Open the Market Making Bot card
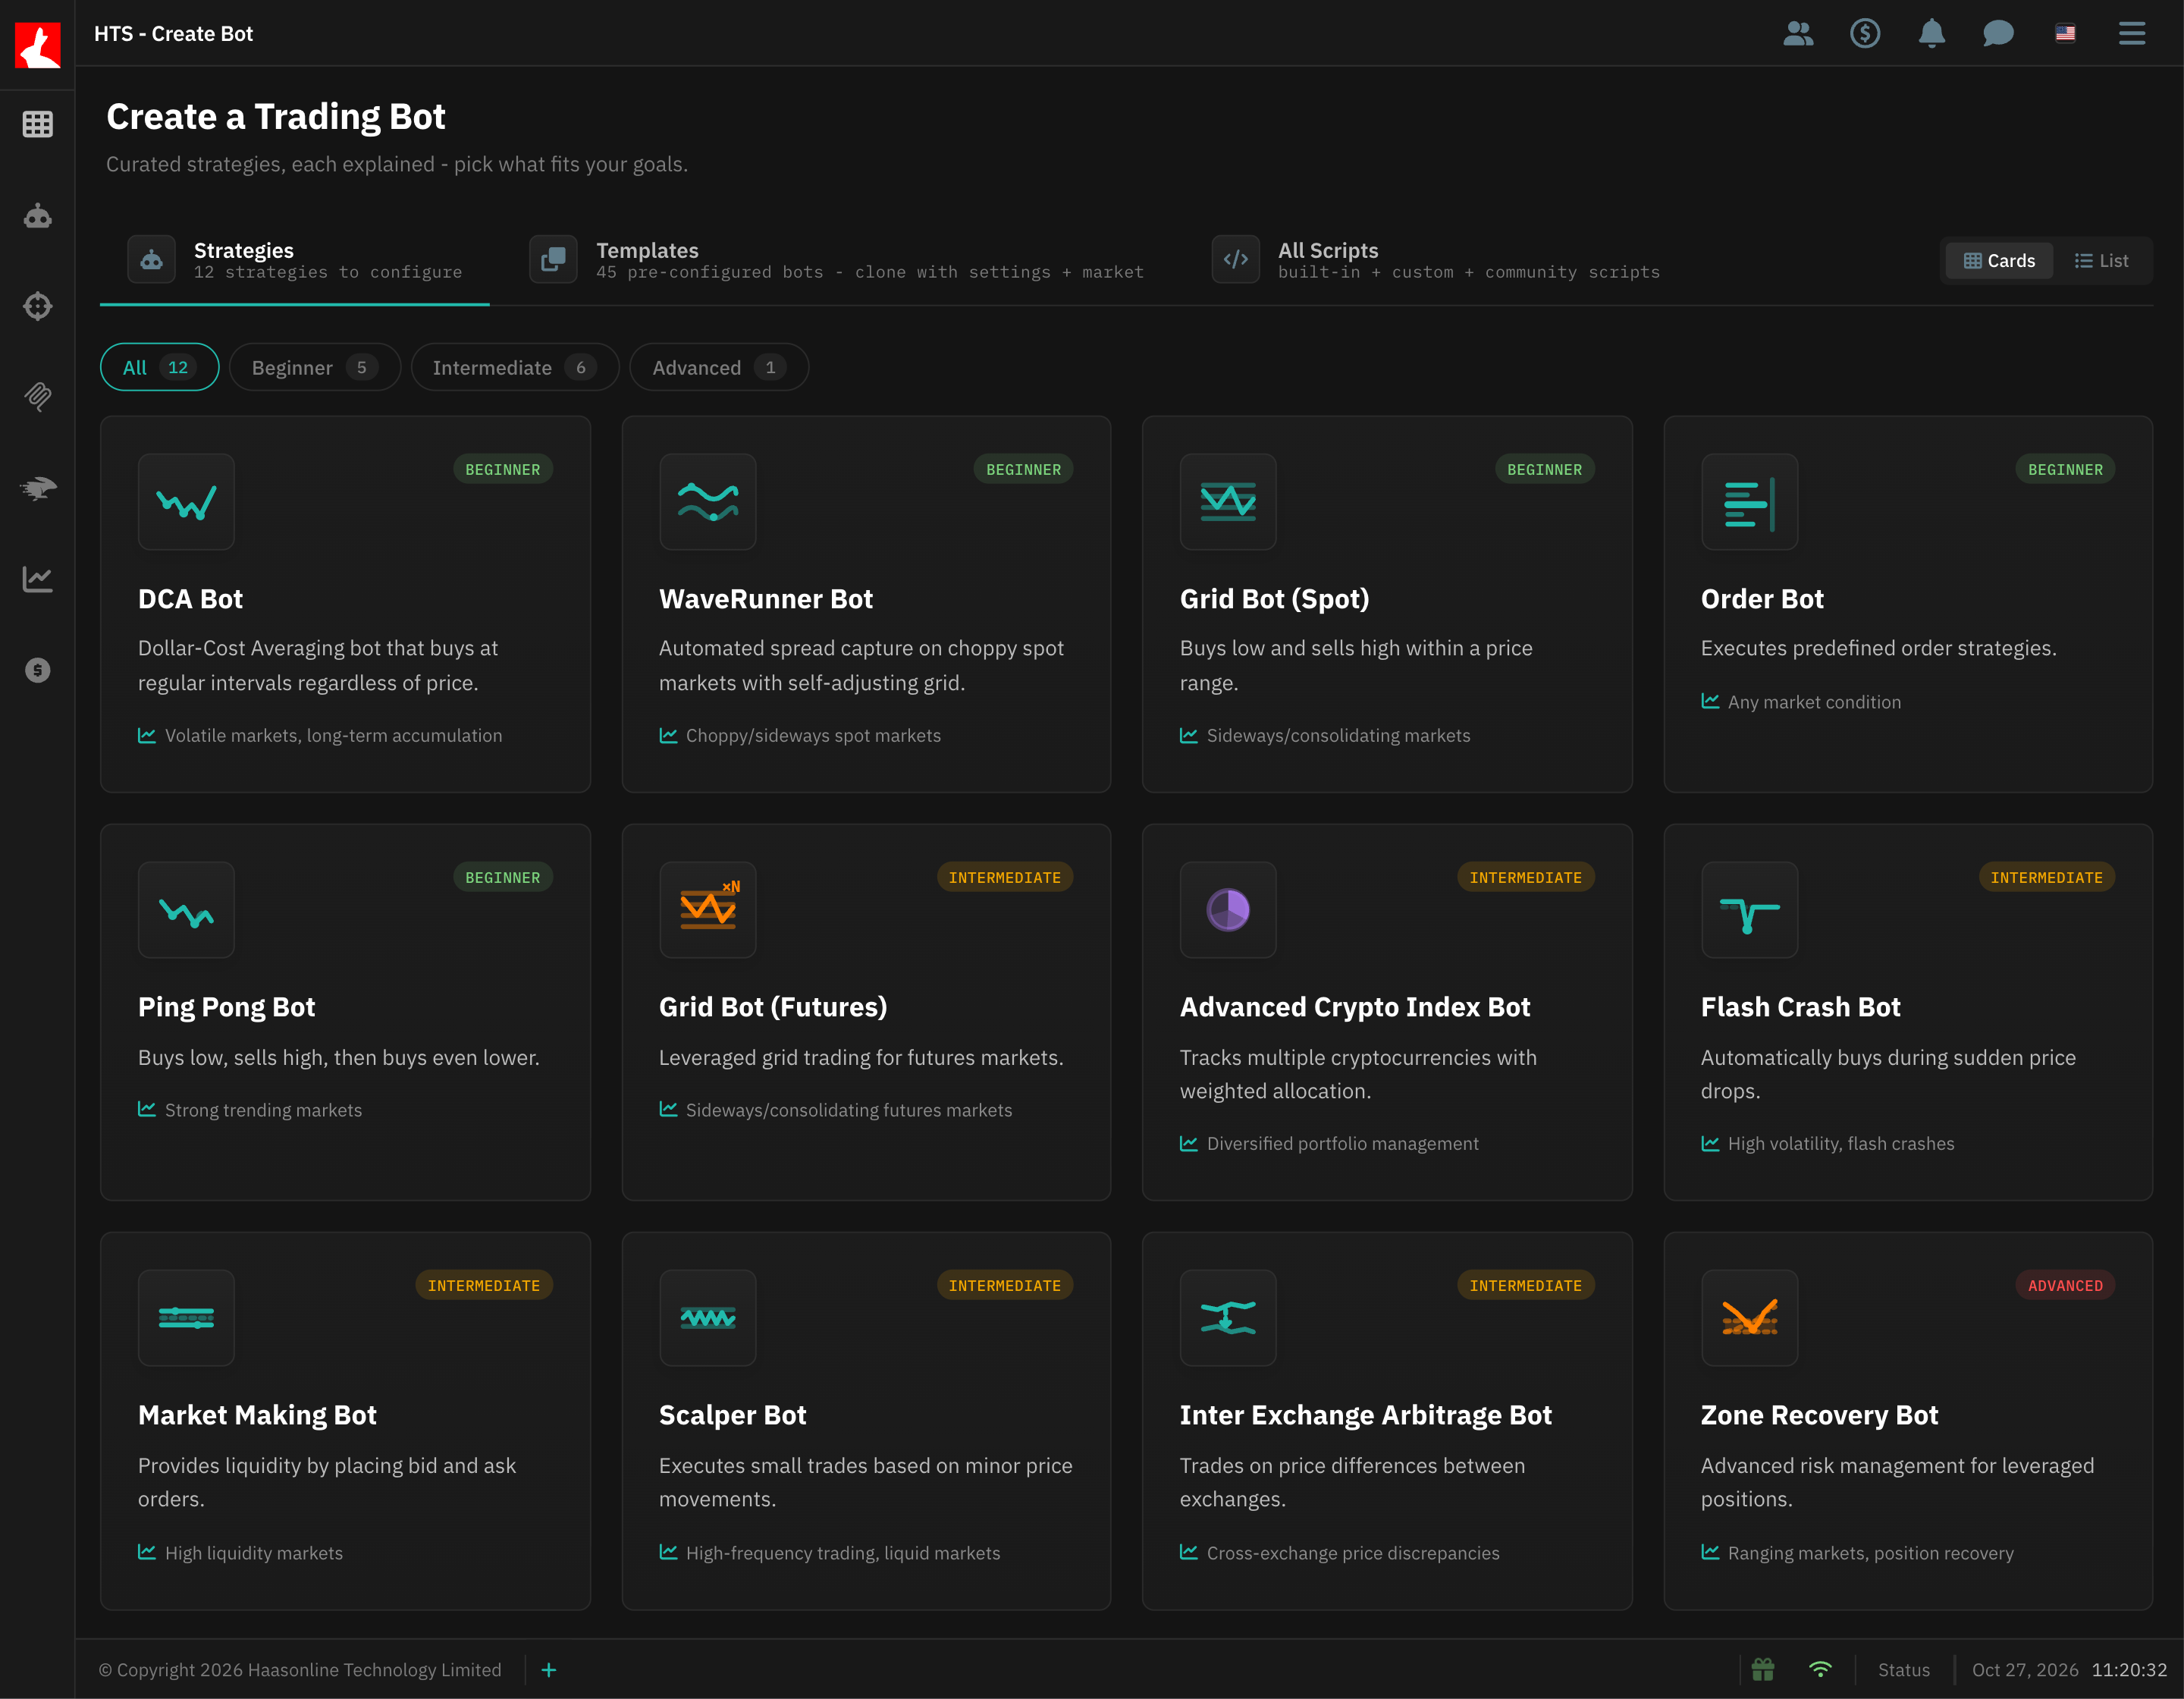Image resolution: width=2184 pixels, height=1699 pixels. tap(345, 1420)
